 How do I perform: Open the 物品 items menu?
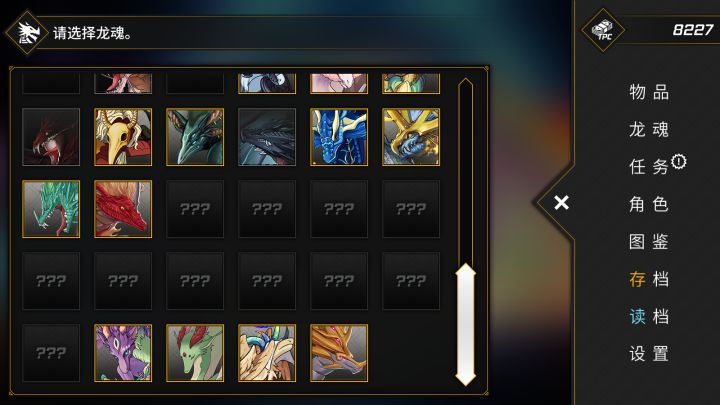click(x=649, y=92)
